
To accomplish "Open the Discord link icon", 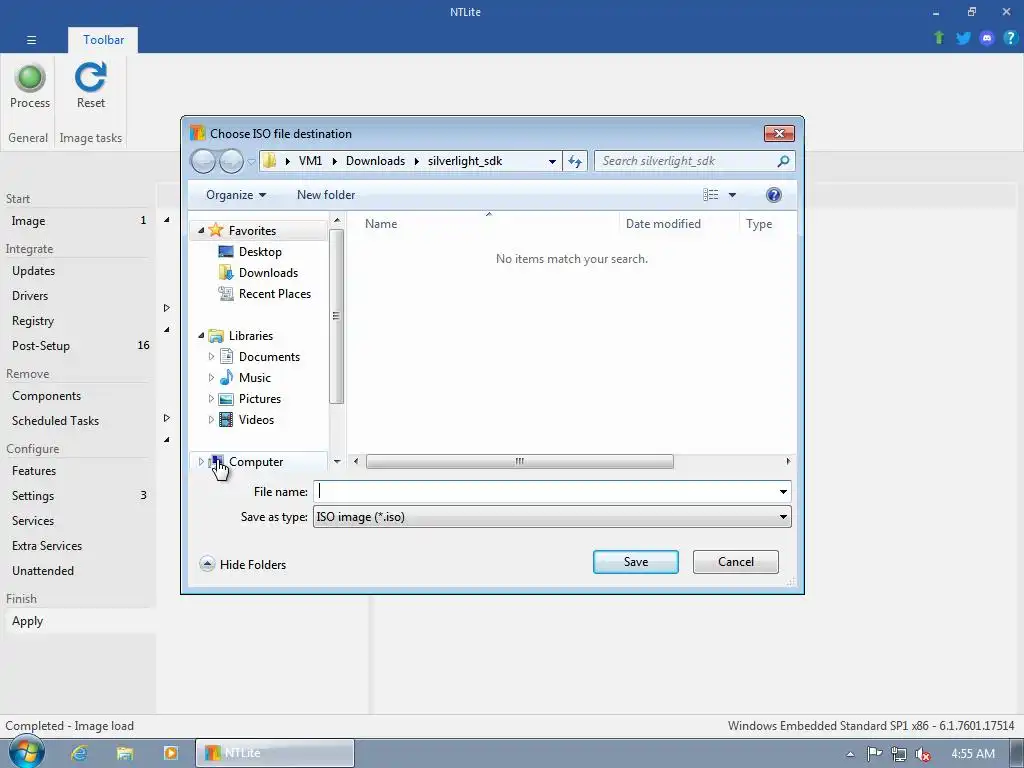I will tap(987, 38).
